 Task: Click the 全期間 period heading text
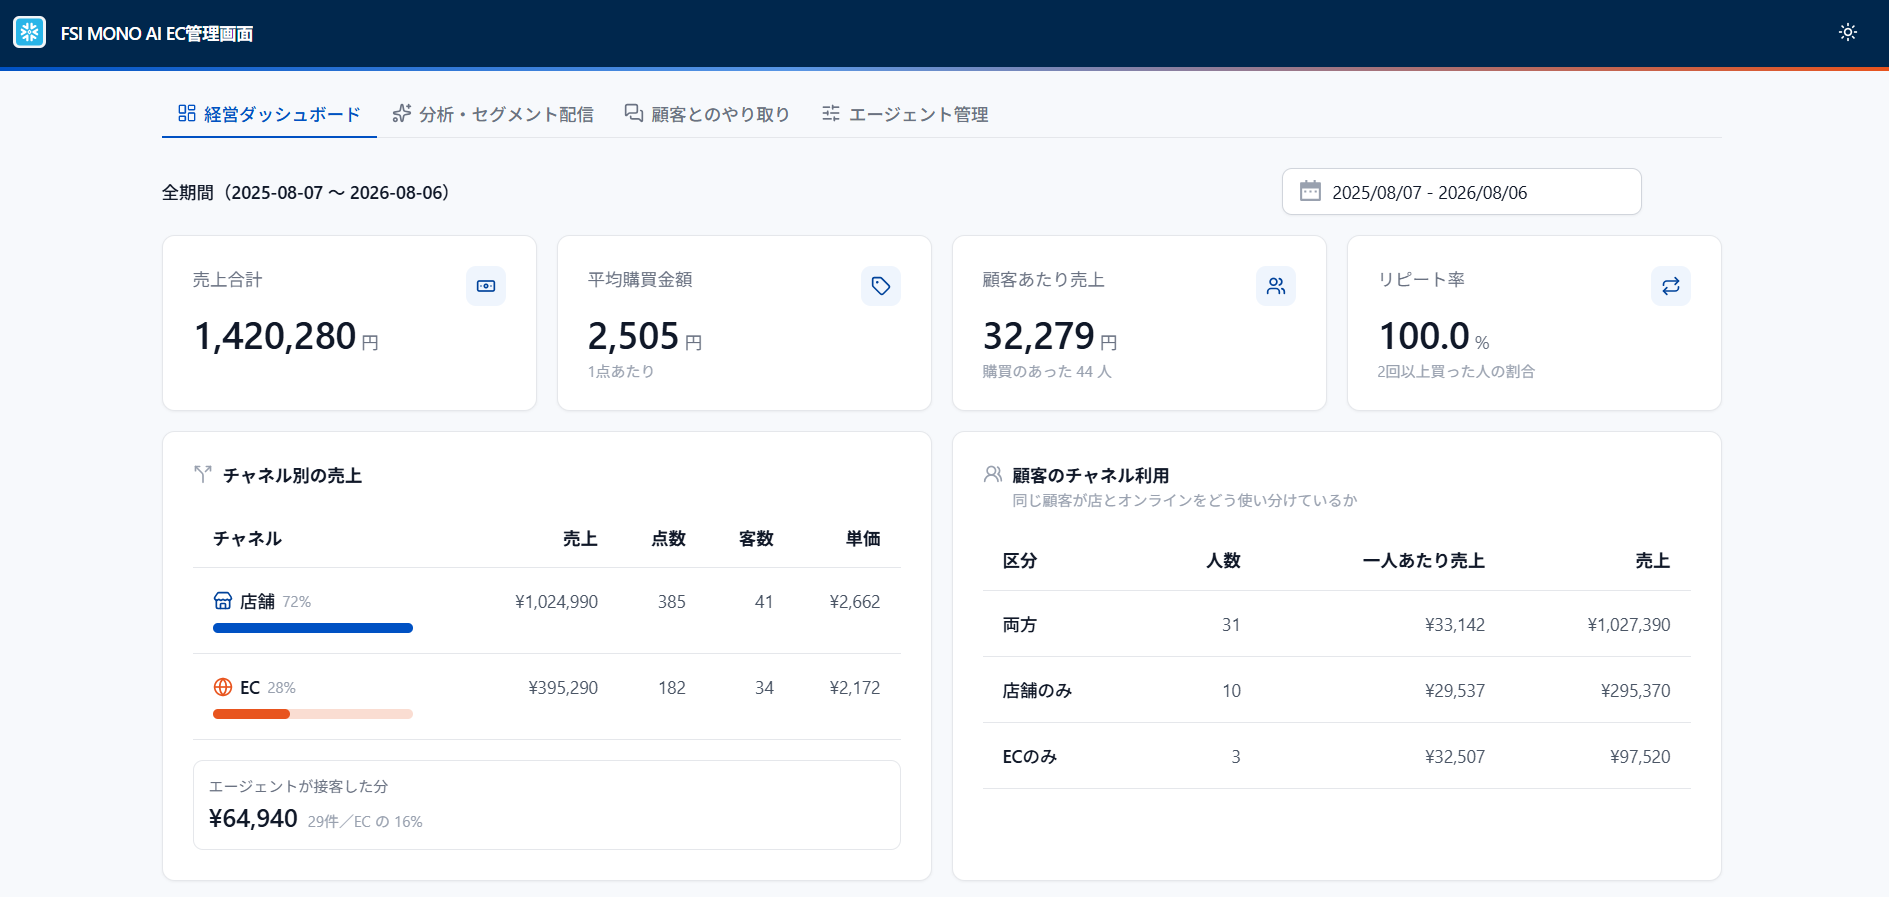305,192
